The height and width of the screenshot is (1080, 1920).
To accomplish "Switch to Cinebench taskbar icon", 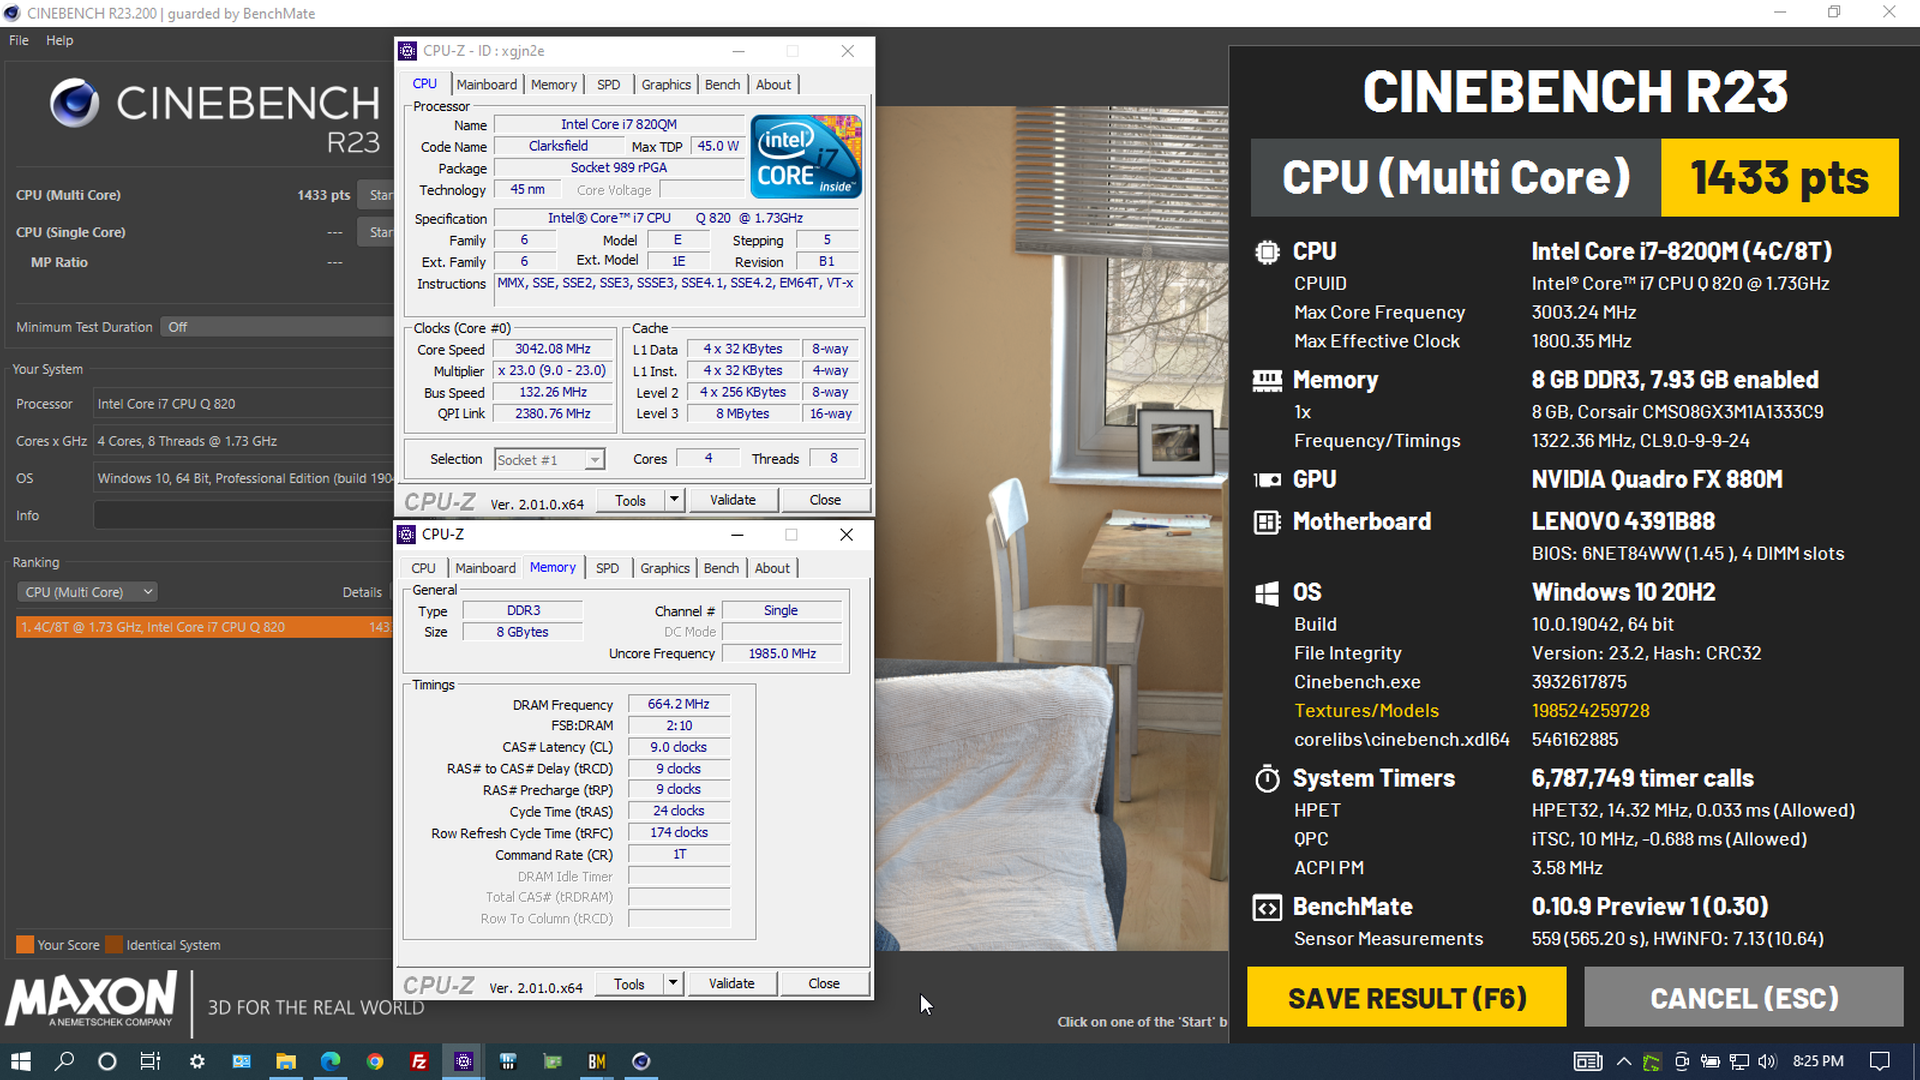I will point(641,1061).
